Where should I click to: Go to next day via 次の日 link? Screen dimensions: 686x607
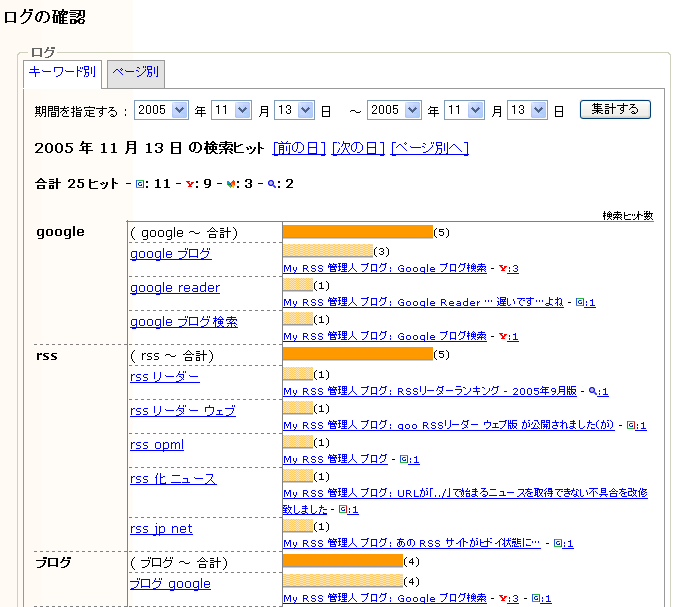[358, 148]
